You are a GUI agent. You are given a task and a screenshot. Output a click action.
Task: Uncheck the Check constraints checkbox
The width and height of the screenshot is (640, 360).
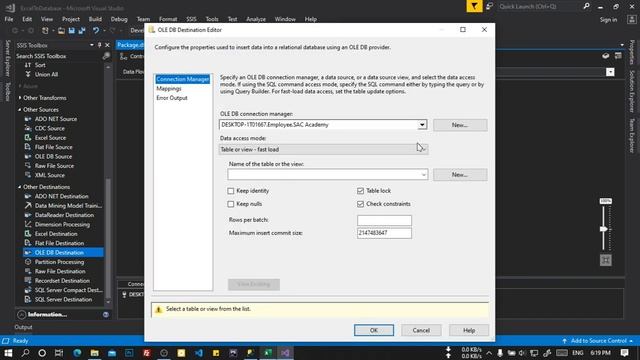(360, 204)
